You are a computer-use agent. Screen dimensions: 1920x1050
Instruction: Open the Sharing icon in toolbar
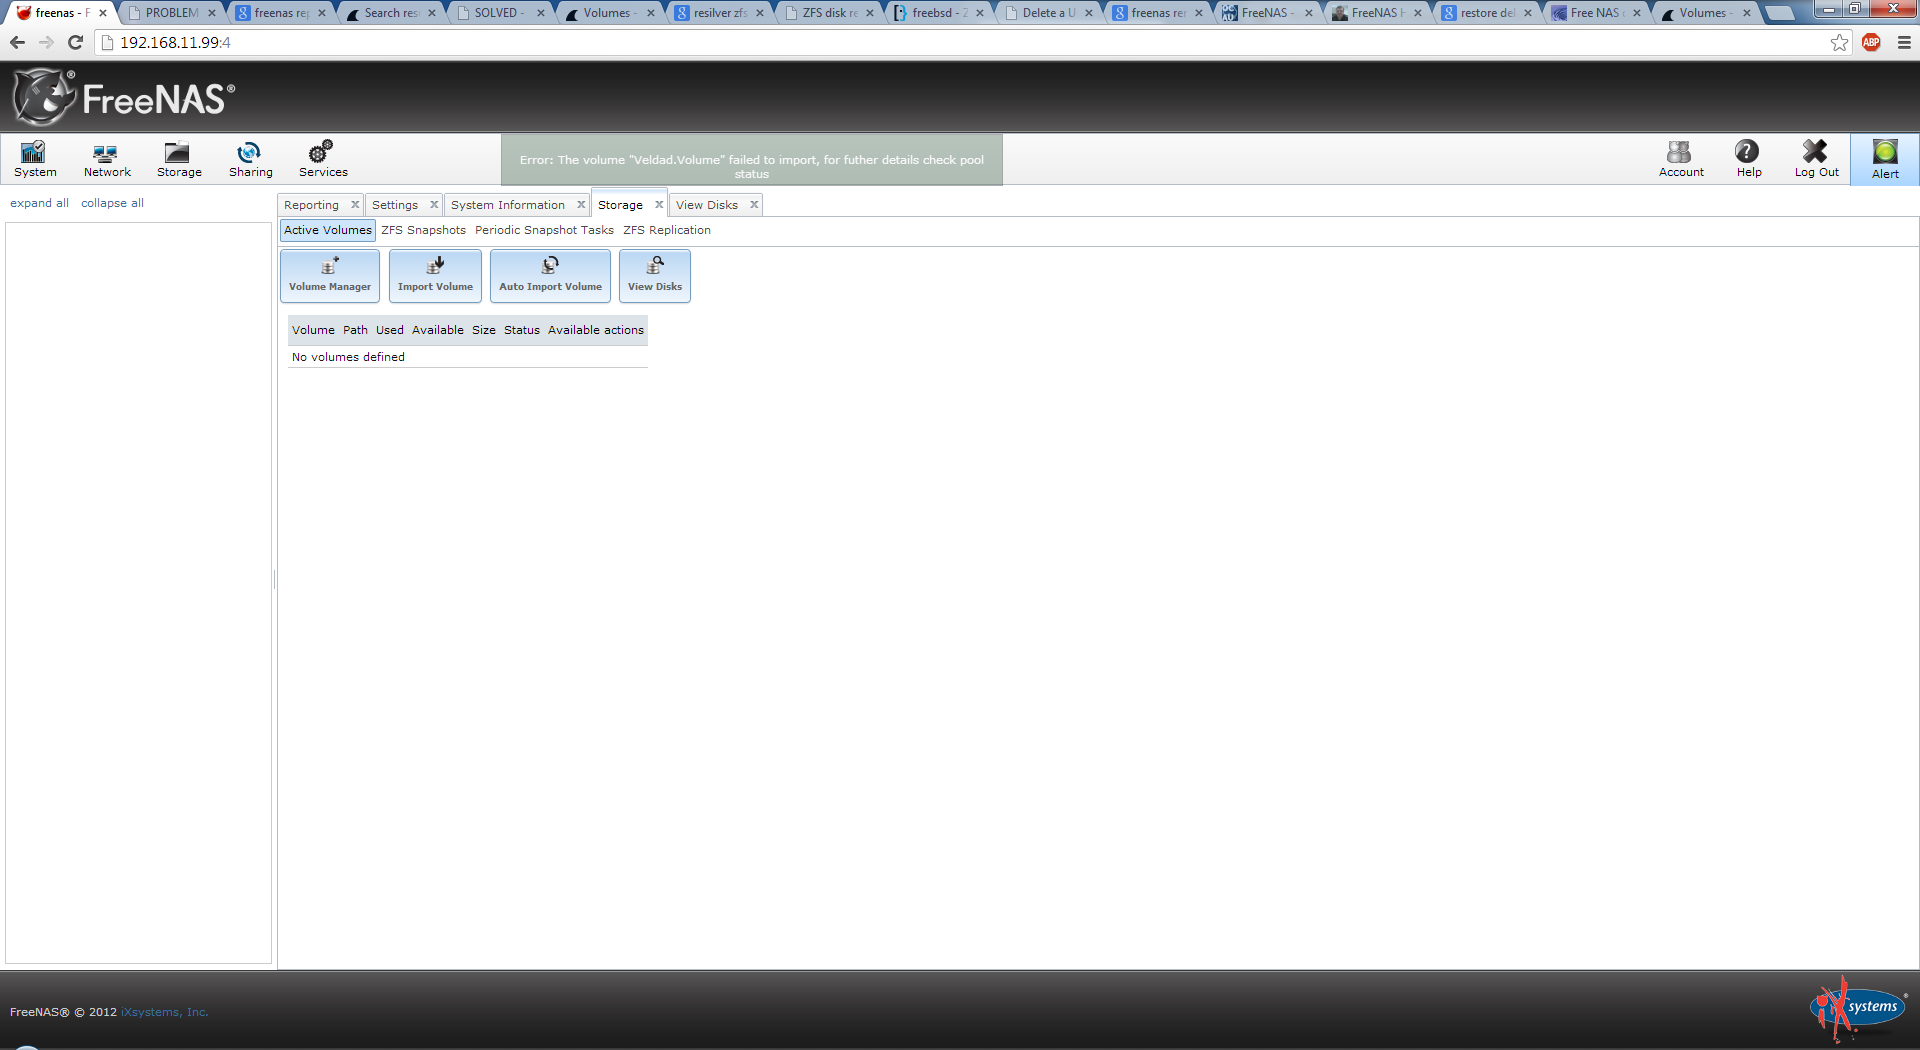tap(250, 159)
